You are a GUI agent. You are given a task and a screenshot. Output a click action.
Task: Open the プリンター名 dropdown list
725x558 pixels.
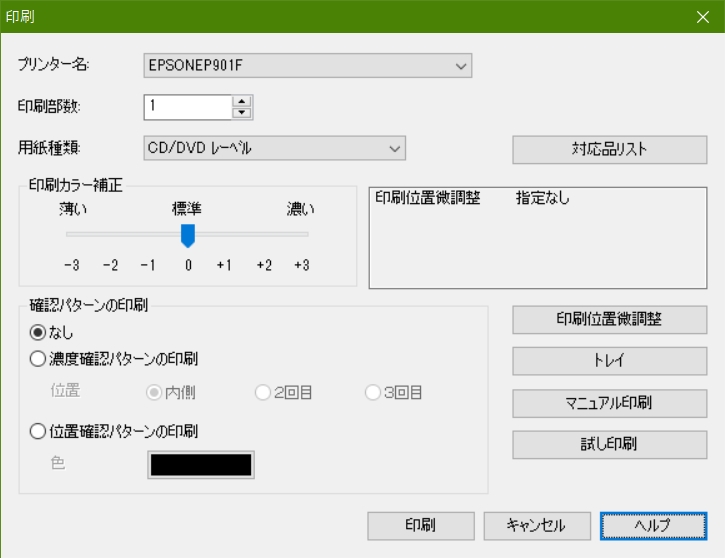pos(307,66)
